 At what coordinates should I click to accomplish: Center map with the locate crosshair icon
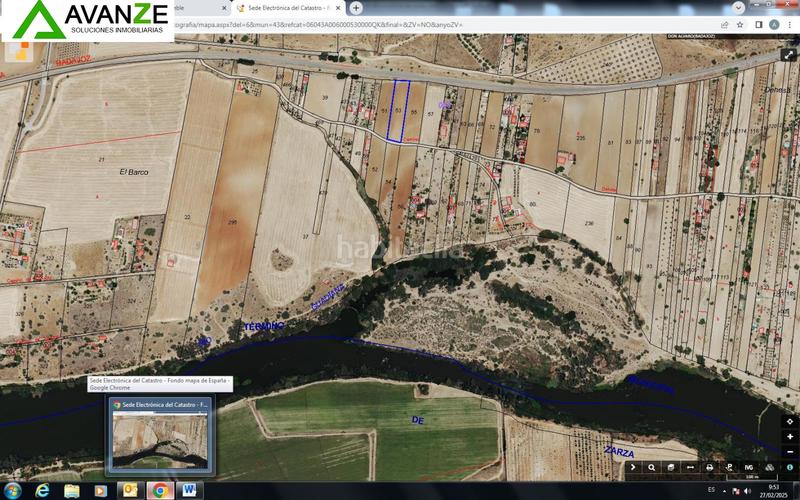[790, 422]
